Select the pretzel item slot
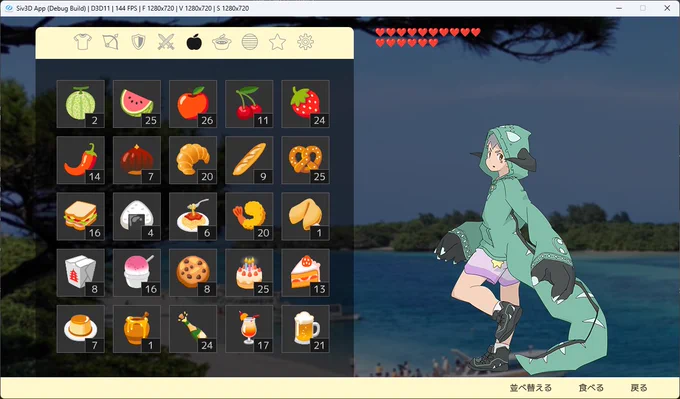This screenshot has height=399, width=680. [306, 160]
